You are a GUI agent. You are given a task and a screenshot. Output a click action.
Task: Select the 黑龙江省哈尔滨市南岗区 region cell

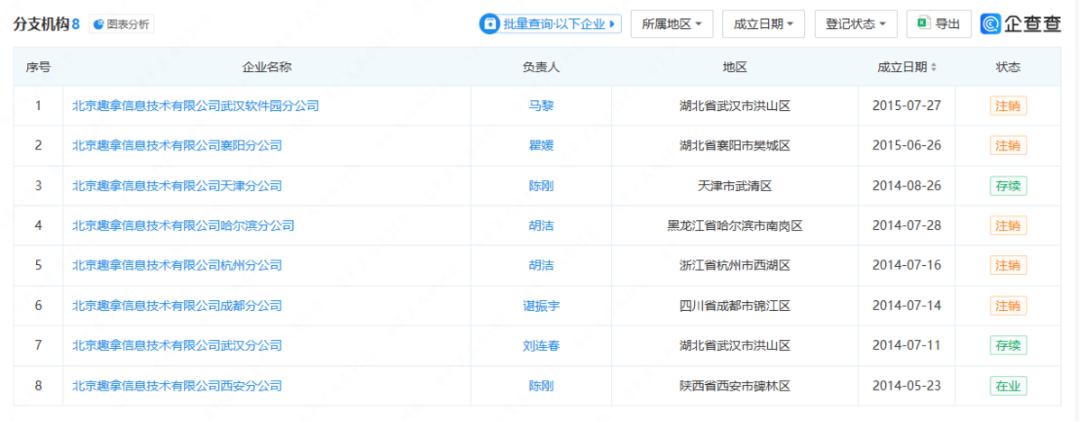pyautogui.click(x=735, y=226)
